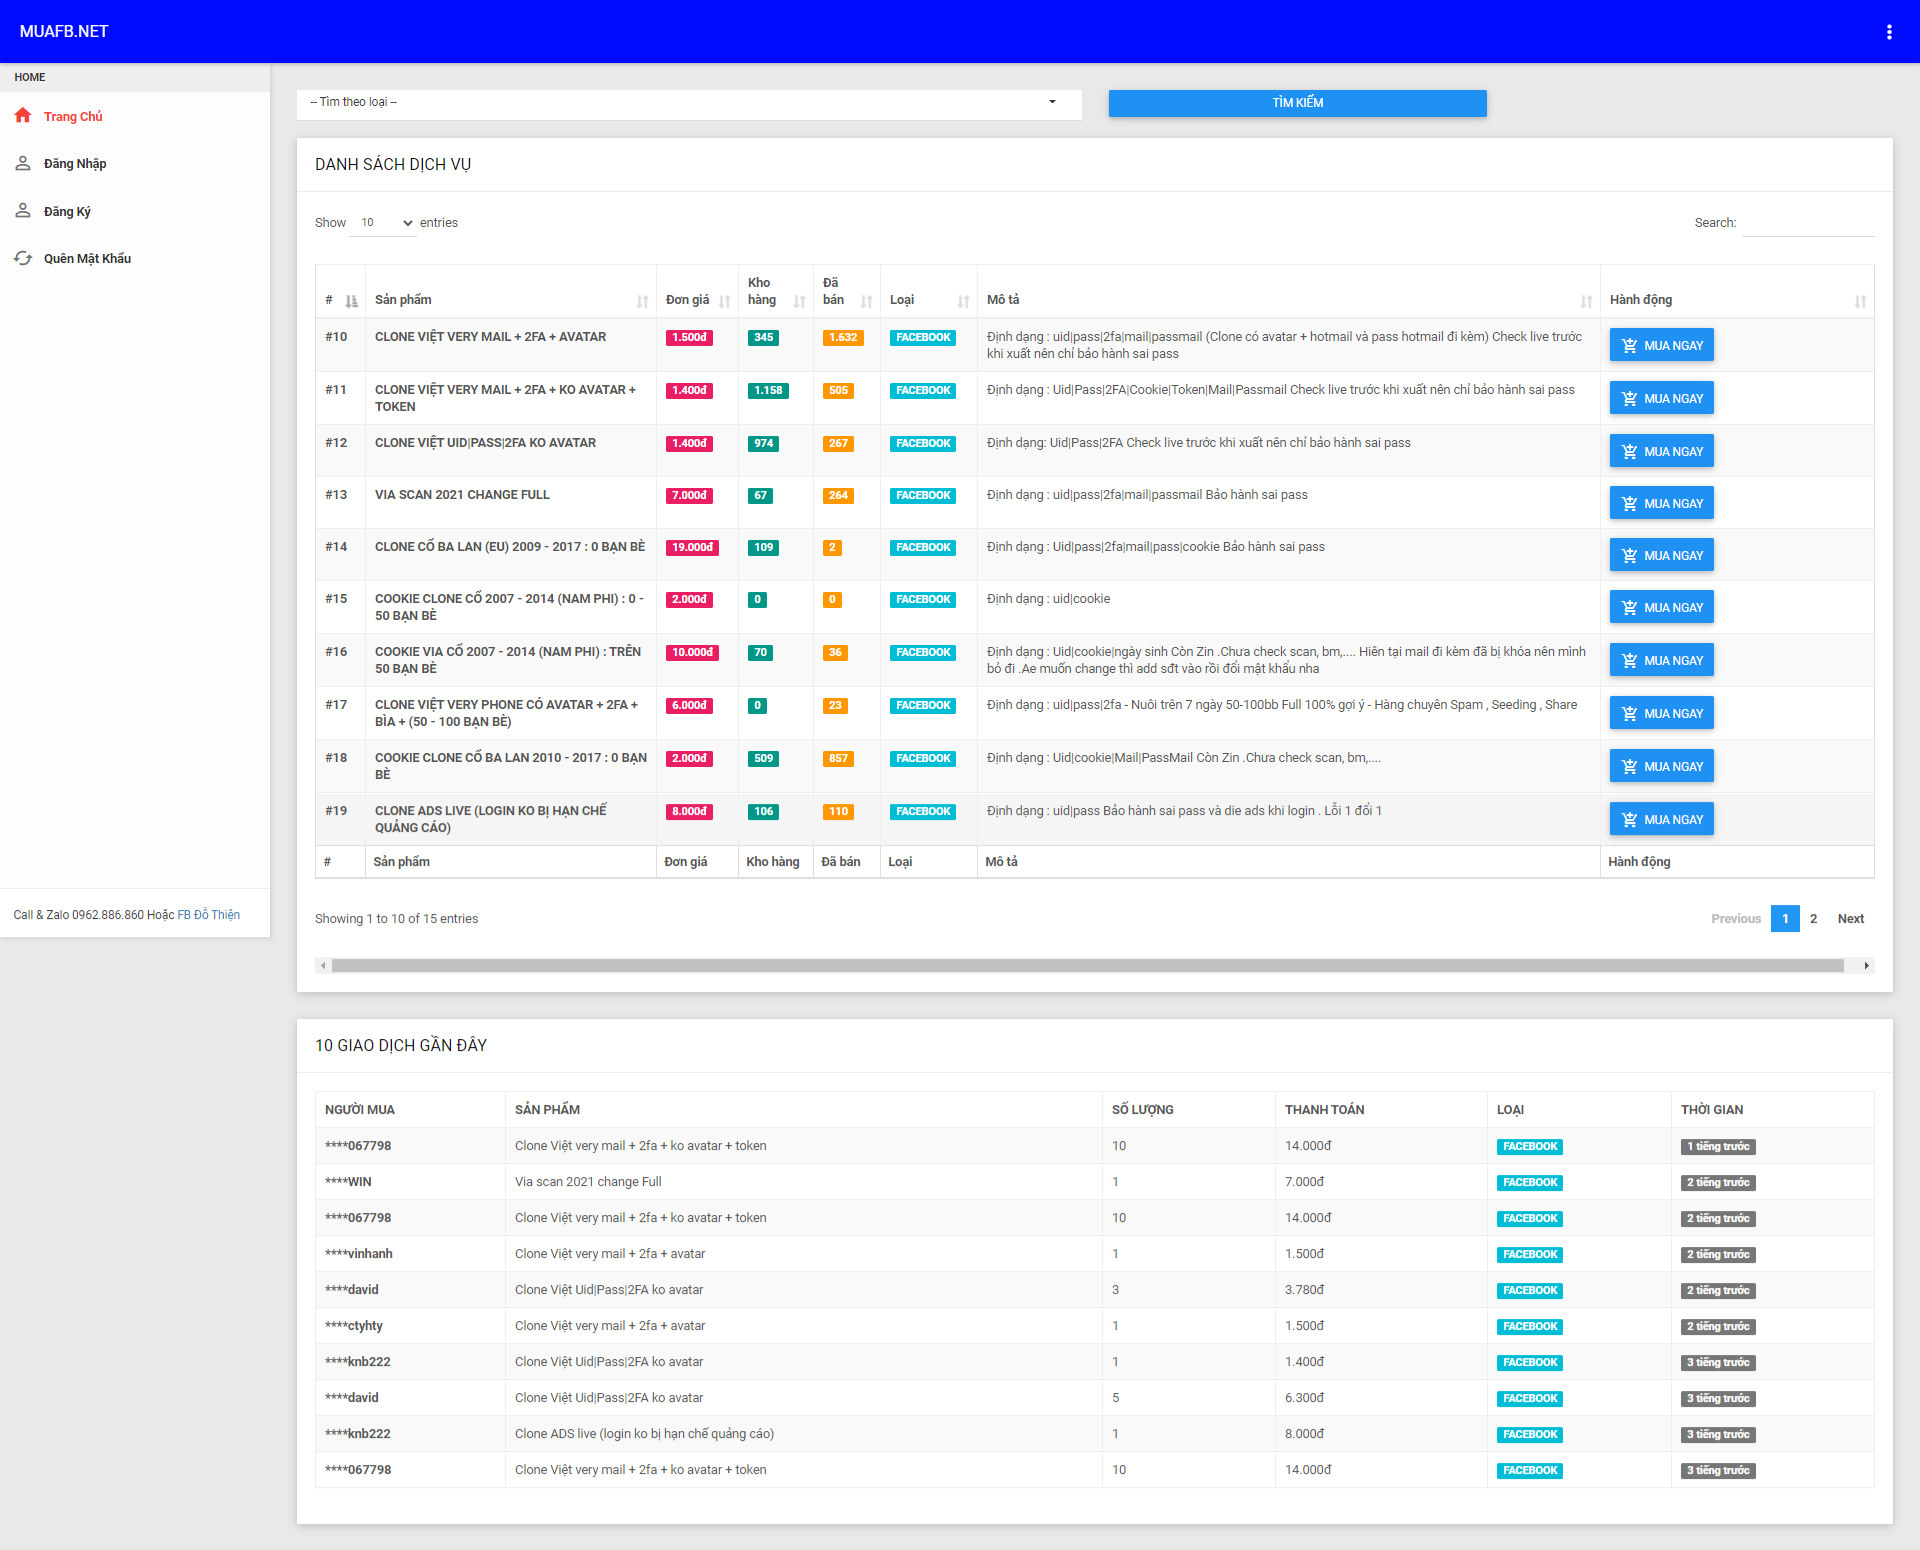The height and width of the screenshot is (1550, 1920).
Task: Open the three-dot options menu
Action: pyautogui.click(x=1889, y=32)
